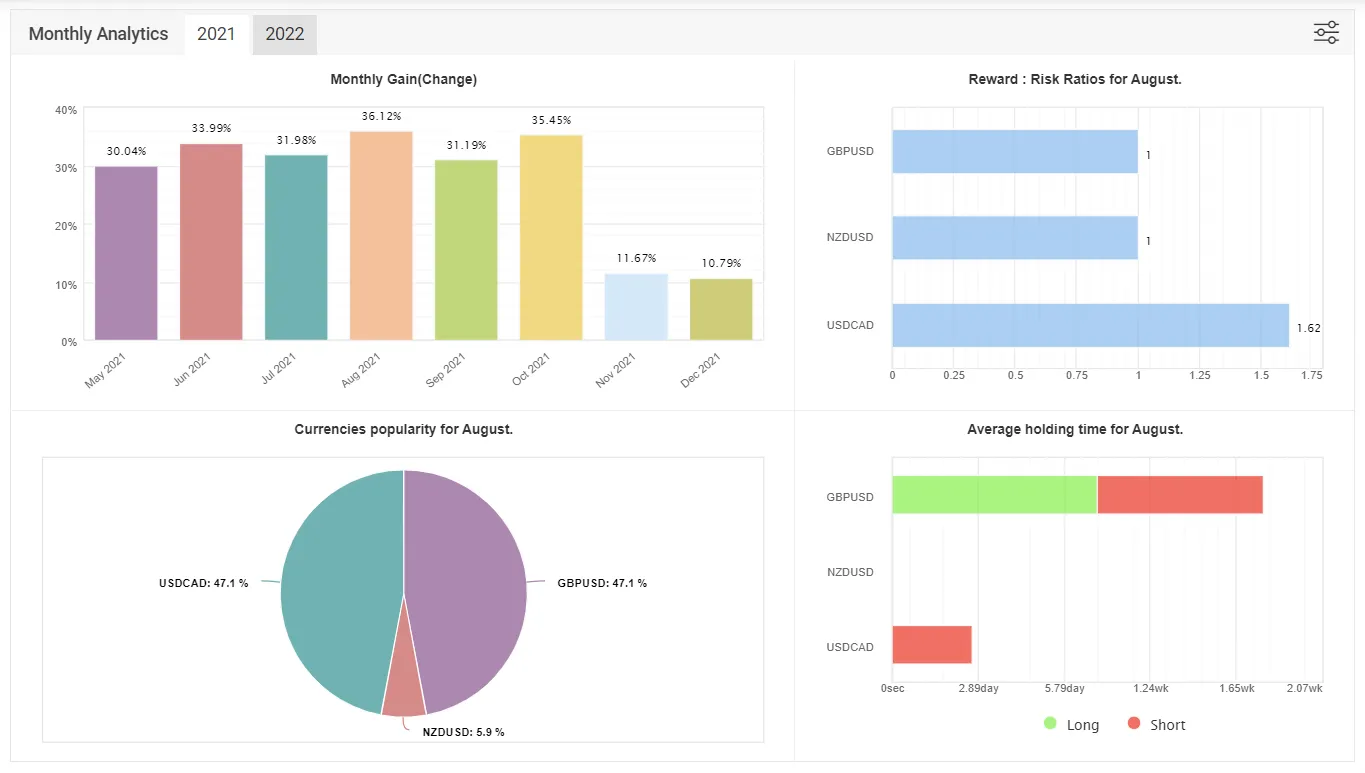This screenshot has height=773, width=1365.
Task: Click the small NZDUSD pie slice
Action: point(404,696)
